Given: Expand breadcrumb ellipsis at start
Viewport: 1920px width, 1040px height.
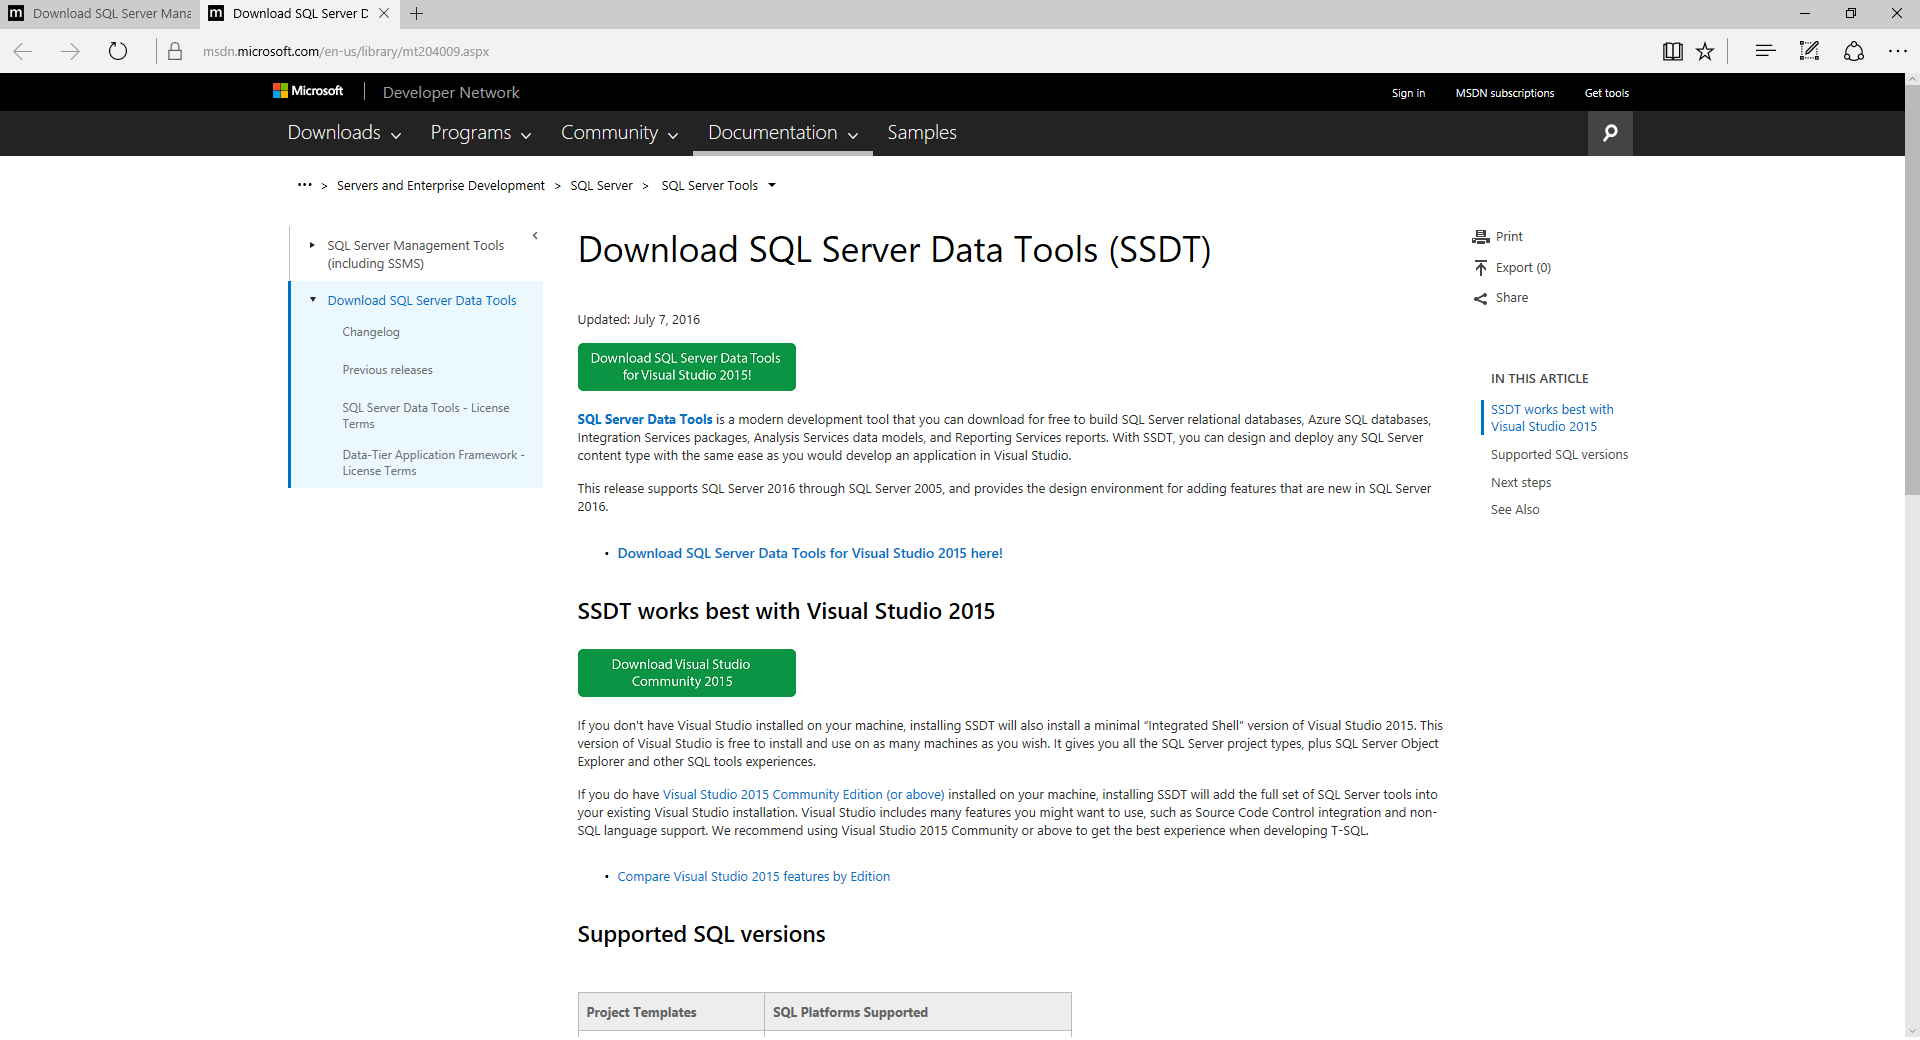Looking at the screenshot, I should (304, 185).
